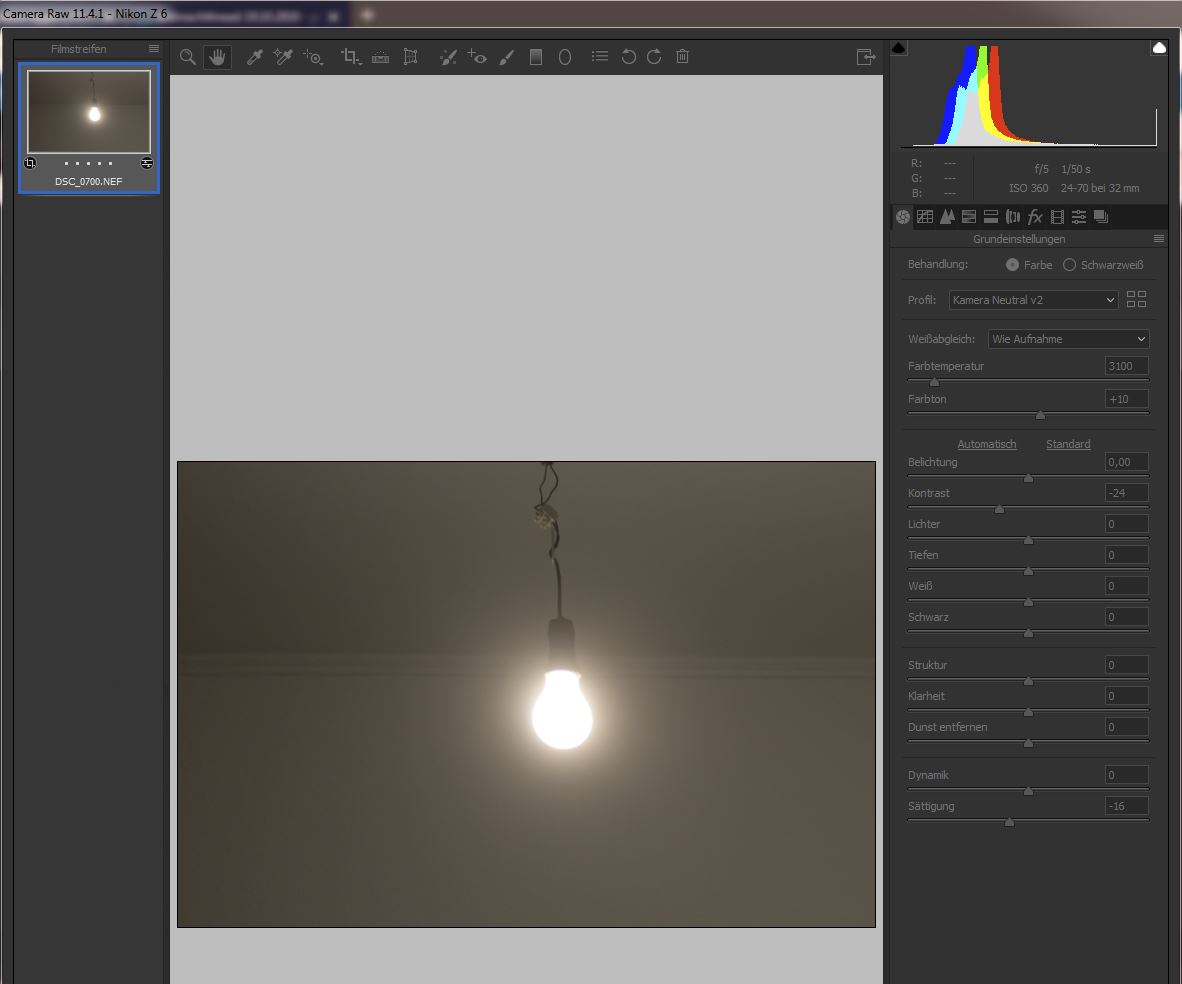Select the Targeted Adjustment tool

[x=313, y=57]
